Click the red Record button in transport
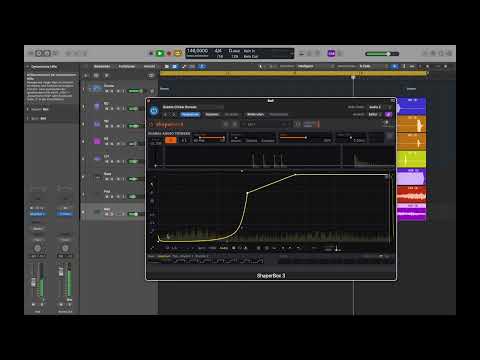This screenshot has height=360, width=480. (x=169, y=53)
